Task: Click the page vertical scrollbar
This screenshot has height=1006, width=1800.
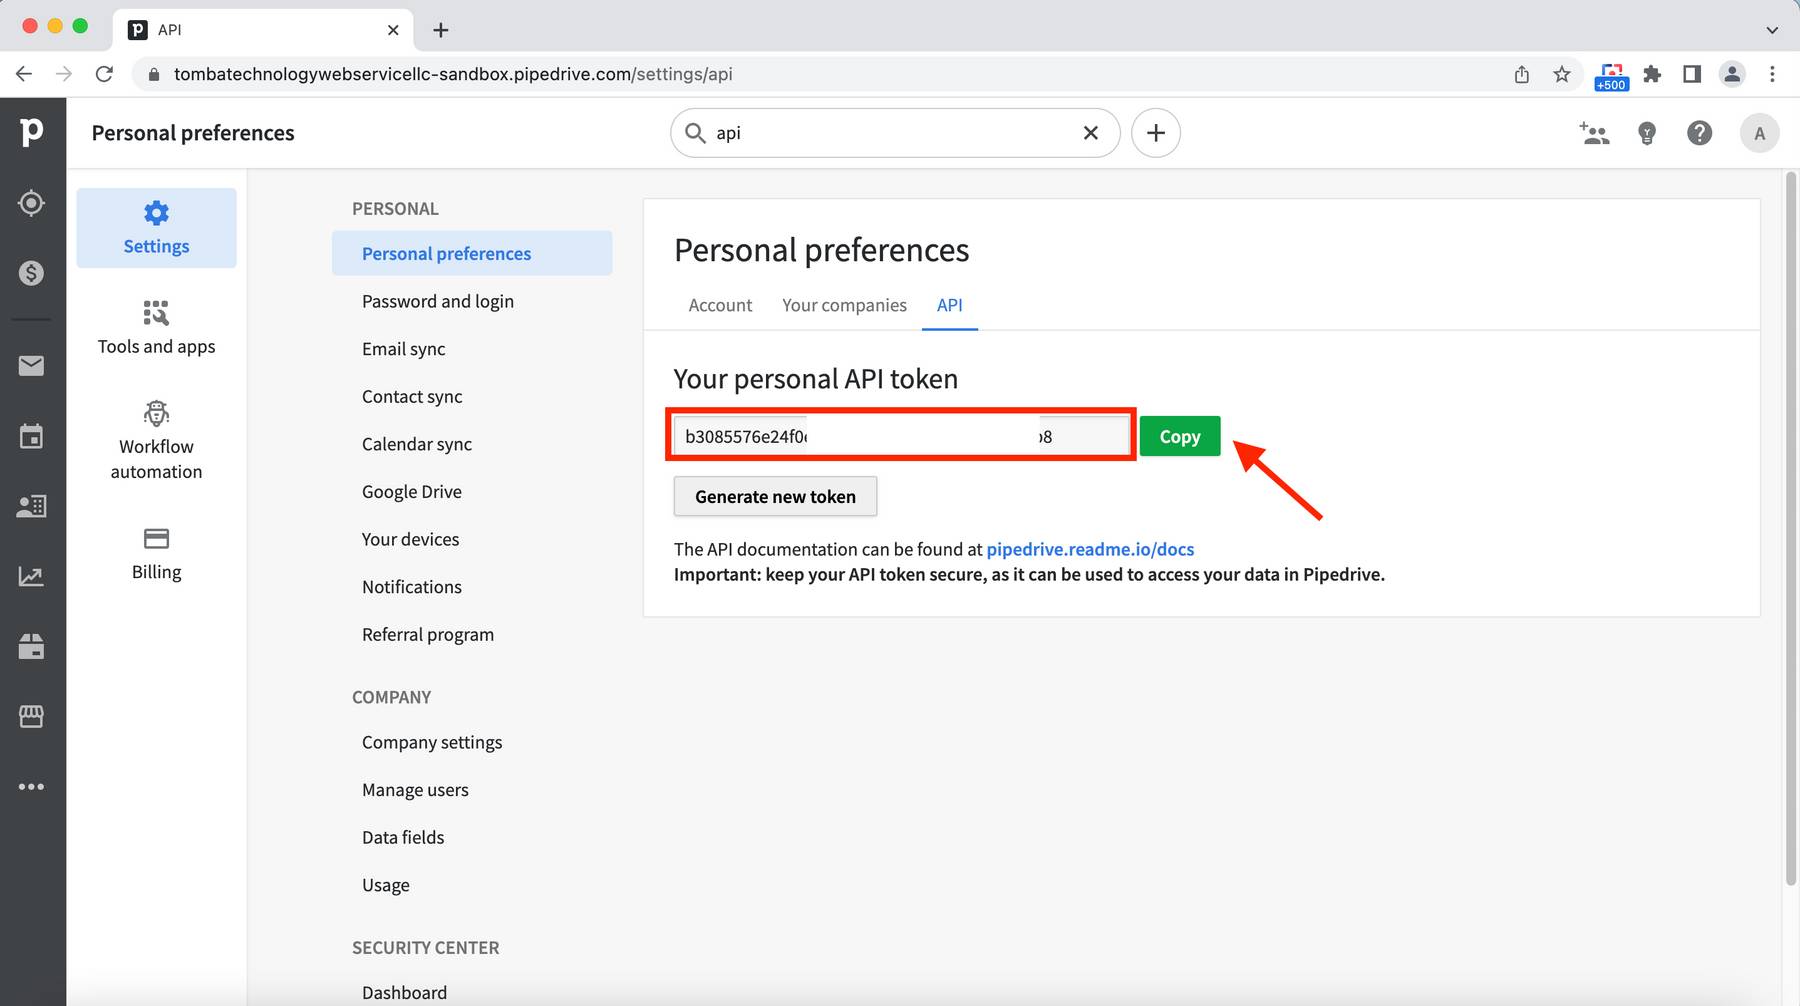Action: click(x=1791, y=528)
